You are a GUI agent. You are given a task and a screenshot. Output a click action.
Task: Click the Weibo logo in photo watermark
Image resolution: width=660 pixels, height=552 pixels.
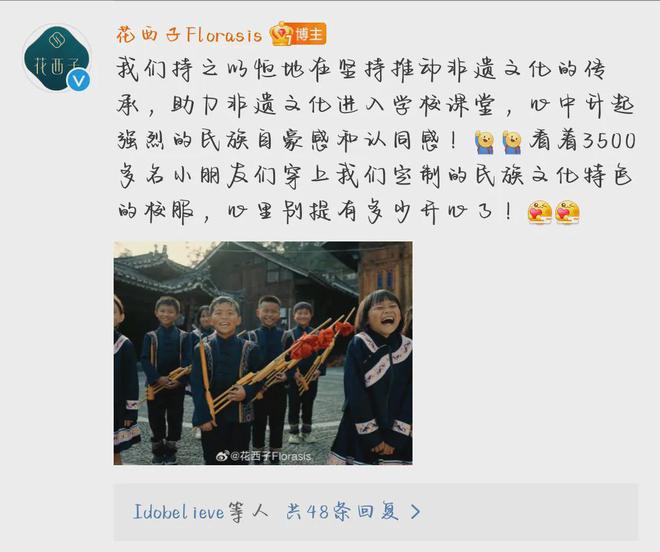(x=222, y=456)
